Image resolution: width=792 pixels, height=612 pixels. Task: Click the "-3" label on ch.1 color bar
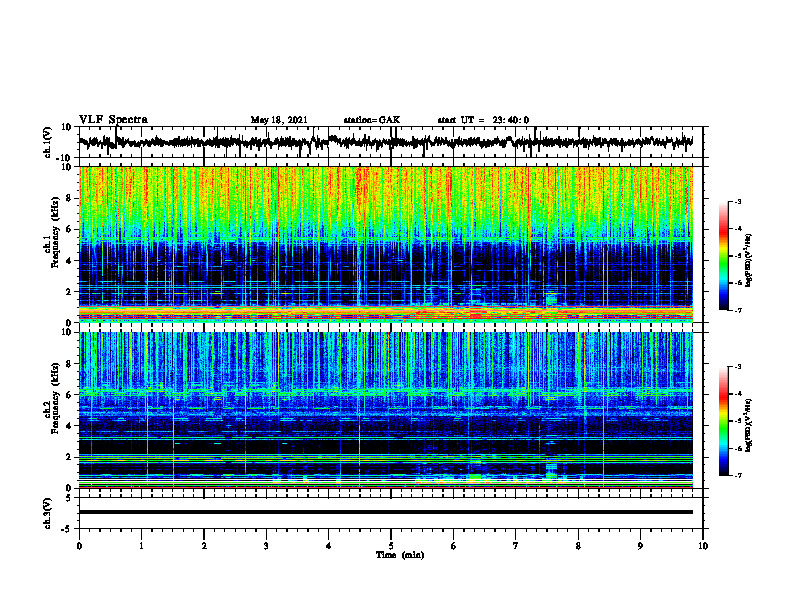click(737, 201)
